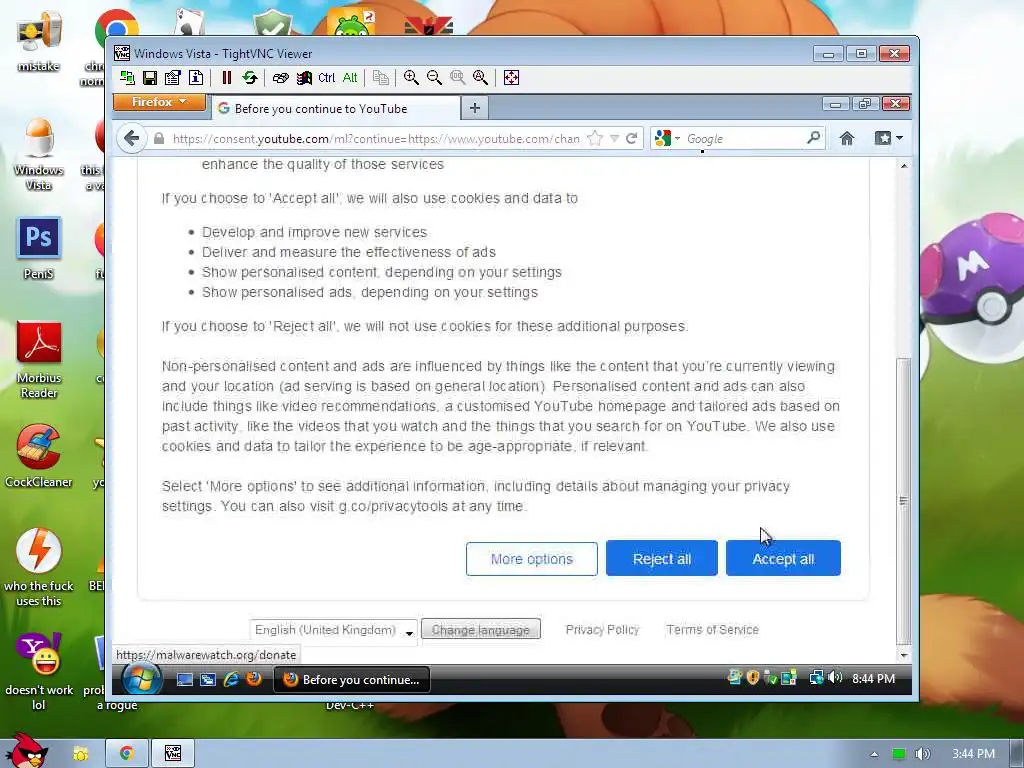Go to the Firefox home page icon
Image resolution: width=1024 pixels, height=768 pixels.
847,138
